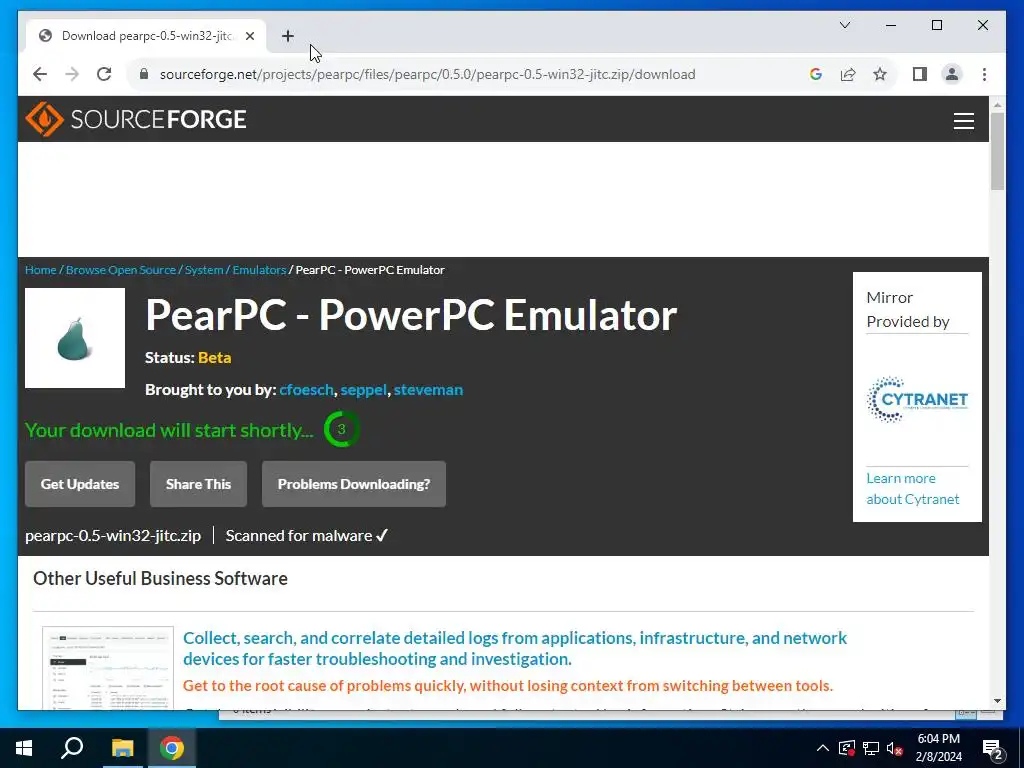
Task: Click the lock icon in address bar
Action: coord(144,74)
